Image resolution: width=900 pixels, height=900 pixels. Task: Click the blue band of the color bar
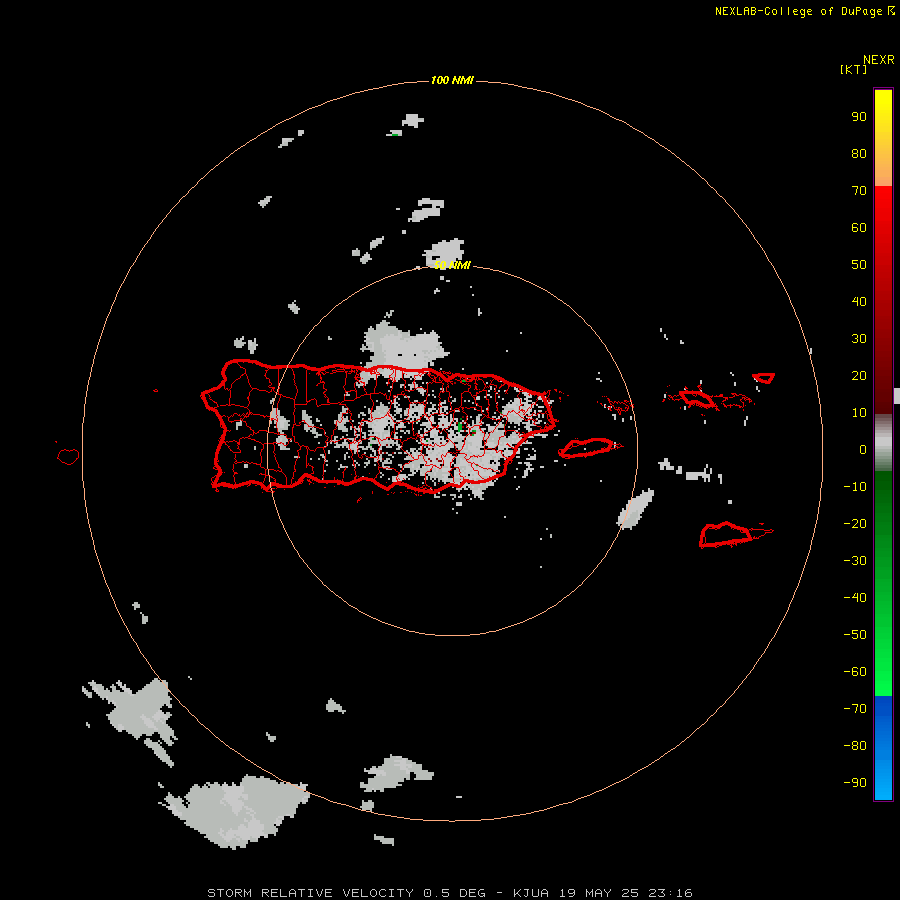pyautogui.click(x=883, y=748)
